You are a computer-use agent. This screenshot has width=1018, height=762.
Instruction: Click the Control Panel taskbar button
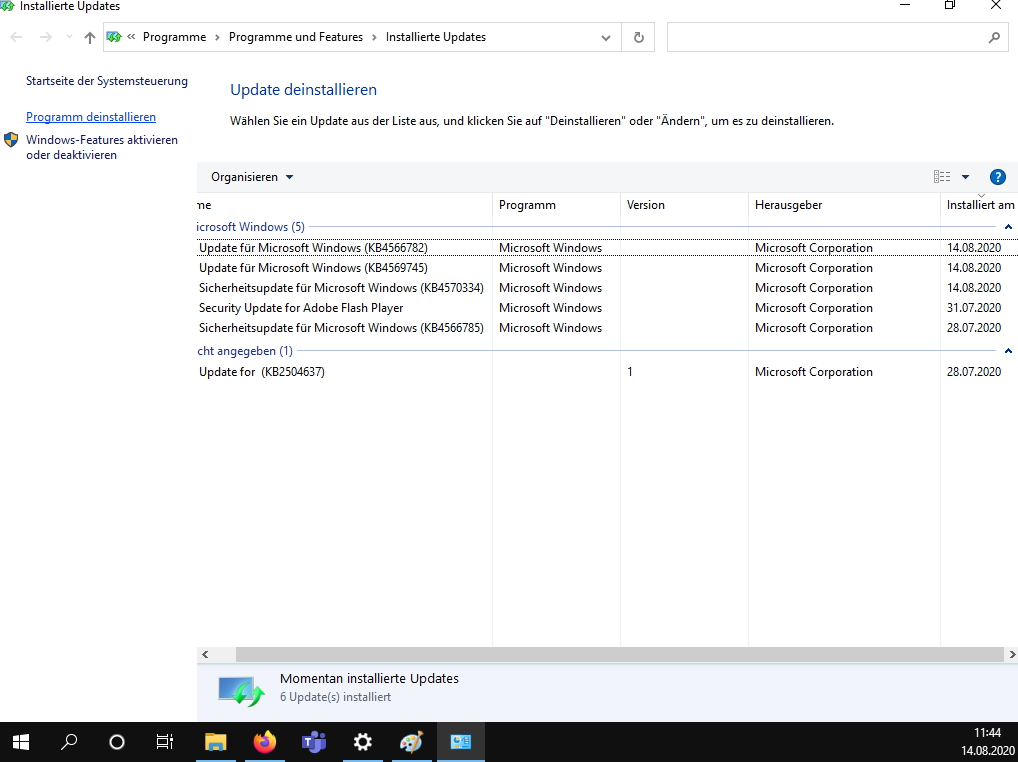(461, 742)
